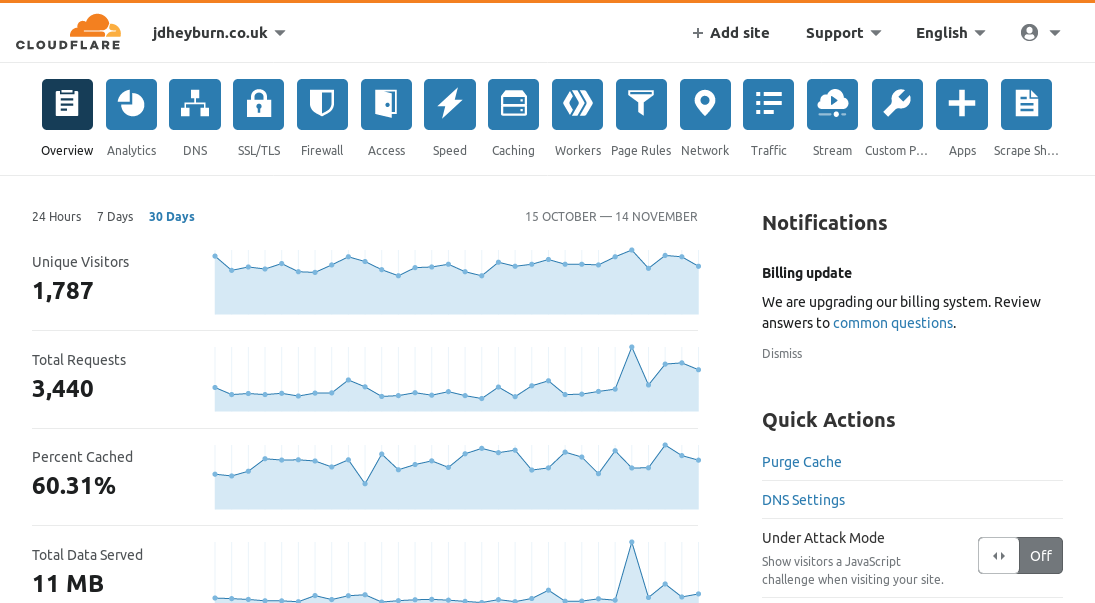This screenshot has height=603, width=1095.
Task: Click the 15 October — 14 November date range
Action: pos(611,217)
